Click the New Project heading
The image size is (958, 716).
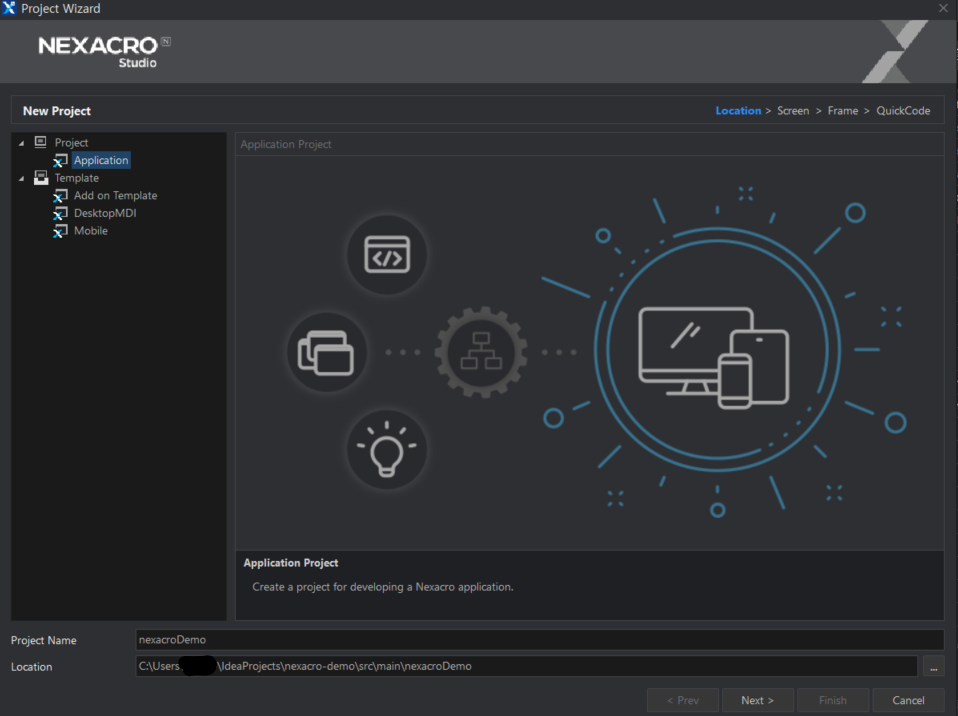57,111
